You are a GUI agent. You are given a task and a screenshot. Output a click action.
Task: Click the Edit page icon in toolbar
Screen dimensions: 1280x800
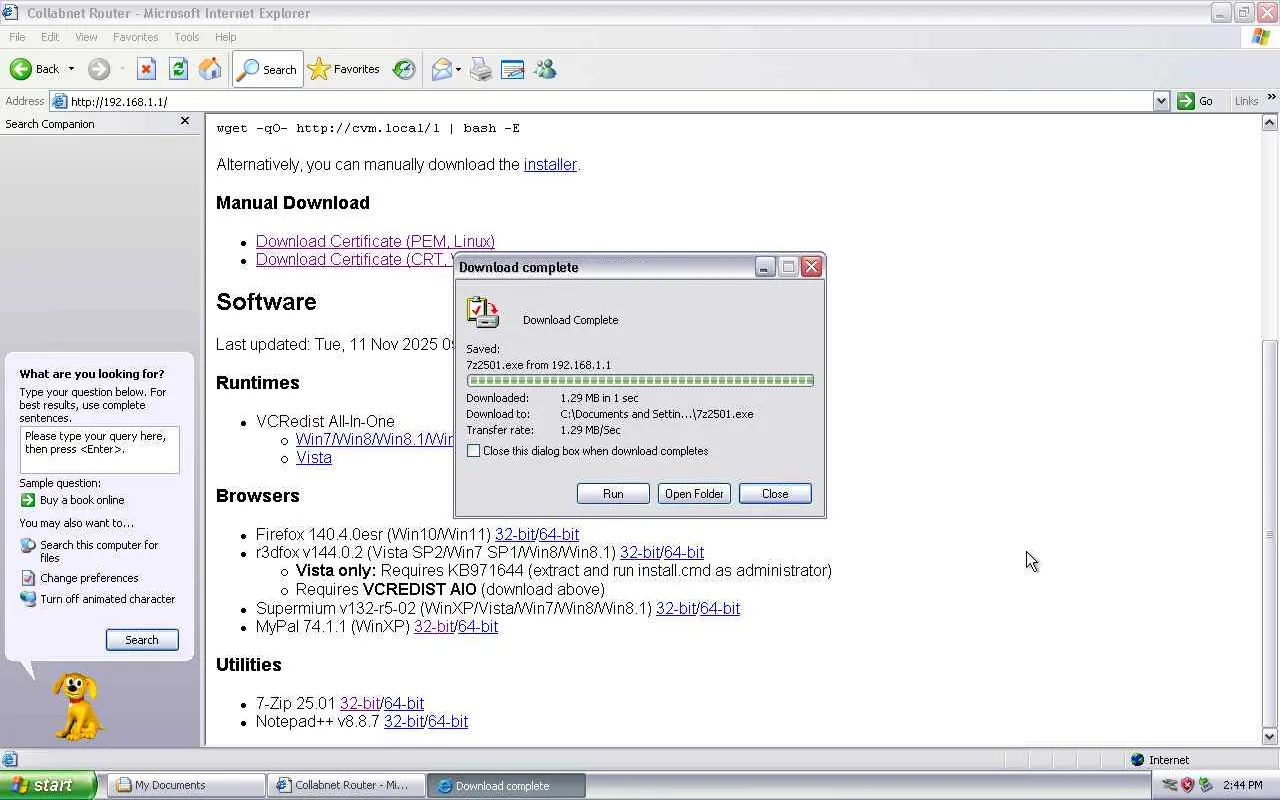(x=512, y=69)
